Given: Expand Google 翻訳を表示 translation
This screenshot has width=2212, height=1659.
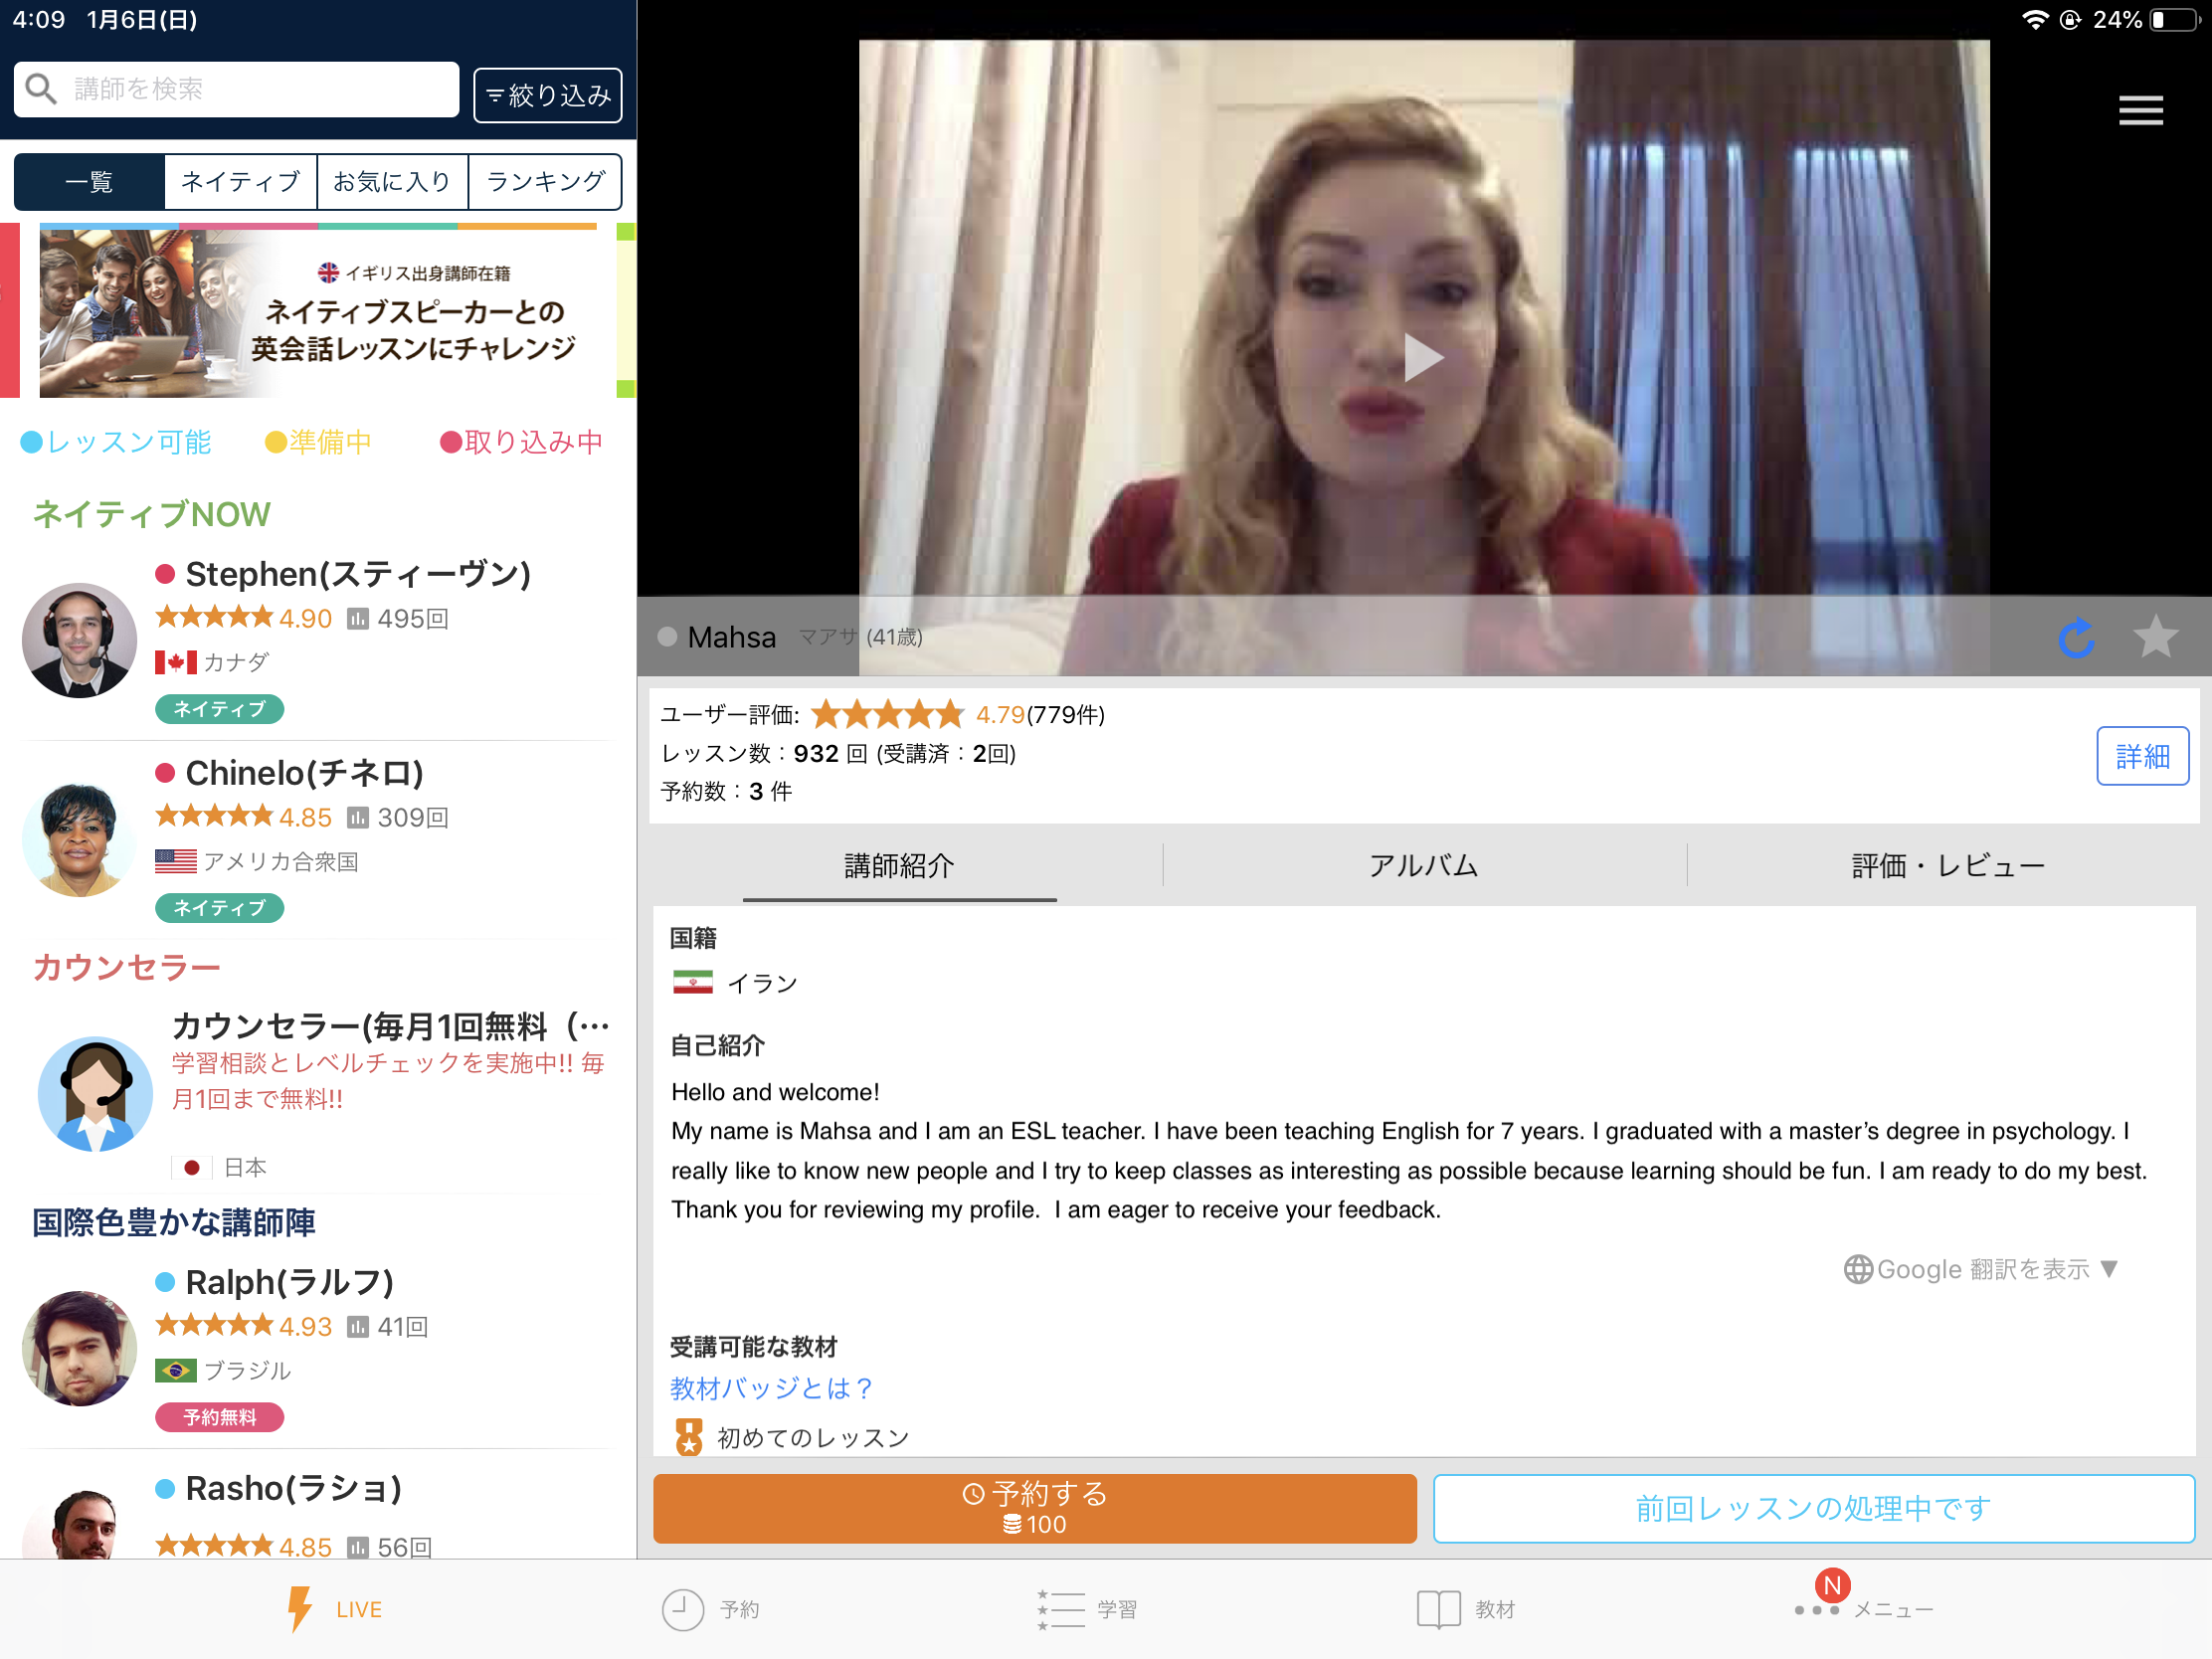Looking at the screenshot, I should click(1980, 1268).
